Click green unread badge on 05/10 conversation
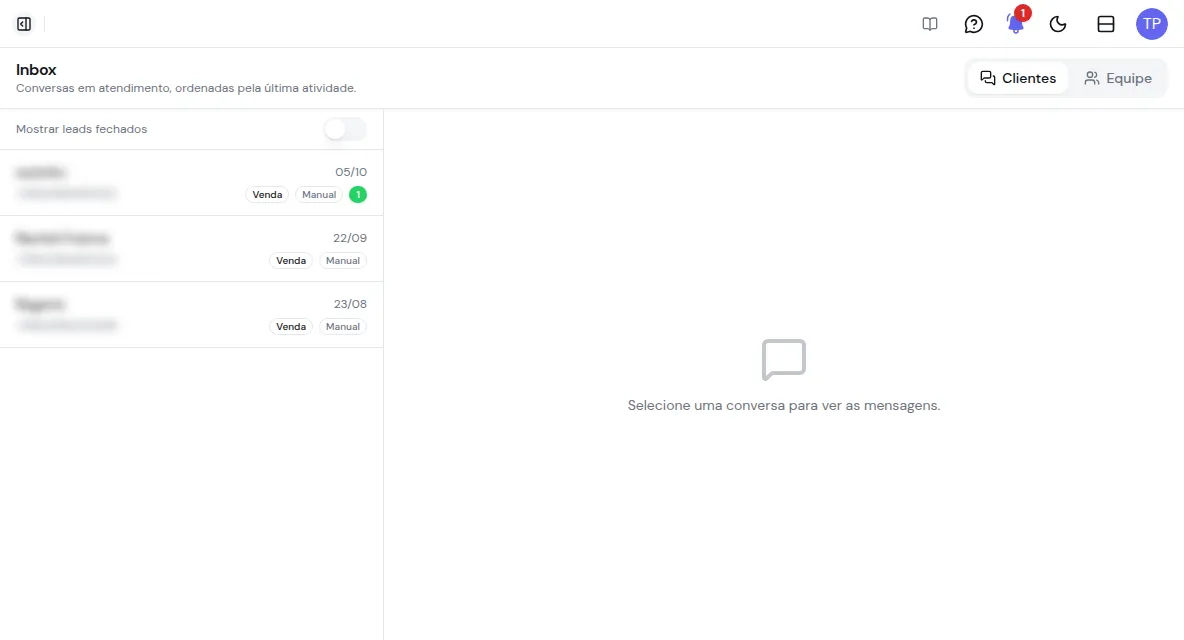The height and width of the screenshot is (640, 1184). 358,195
